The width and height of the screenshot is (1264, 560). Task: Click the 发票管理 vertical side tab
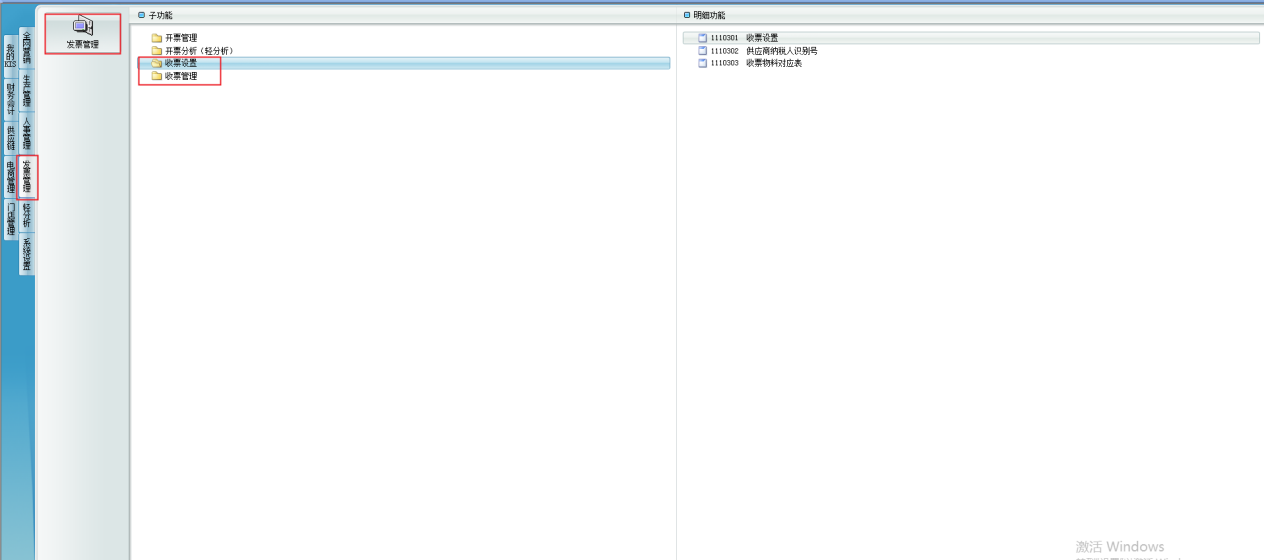coord(27,176)
